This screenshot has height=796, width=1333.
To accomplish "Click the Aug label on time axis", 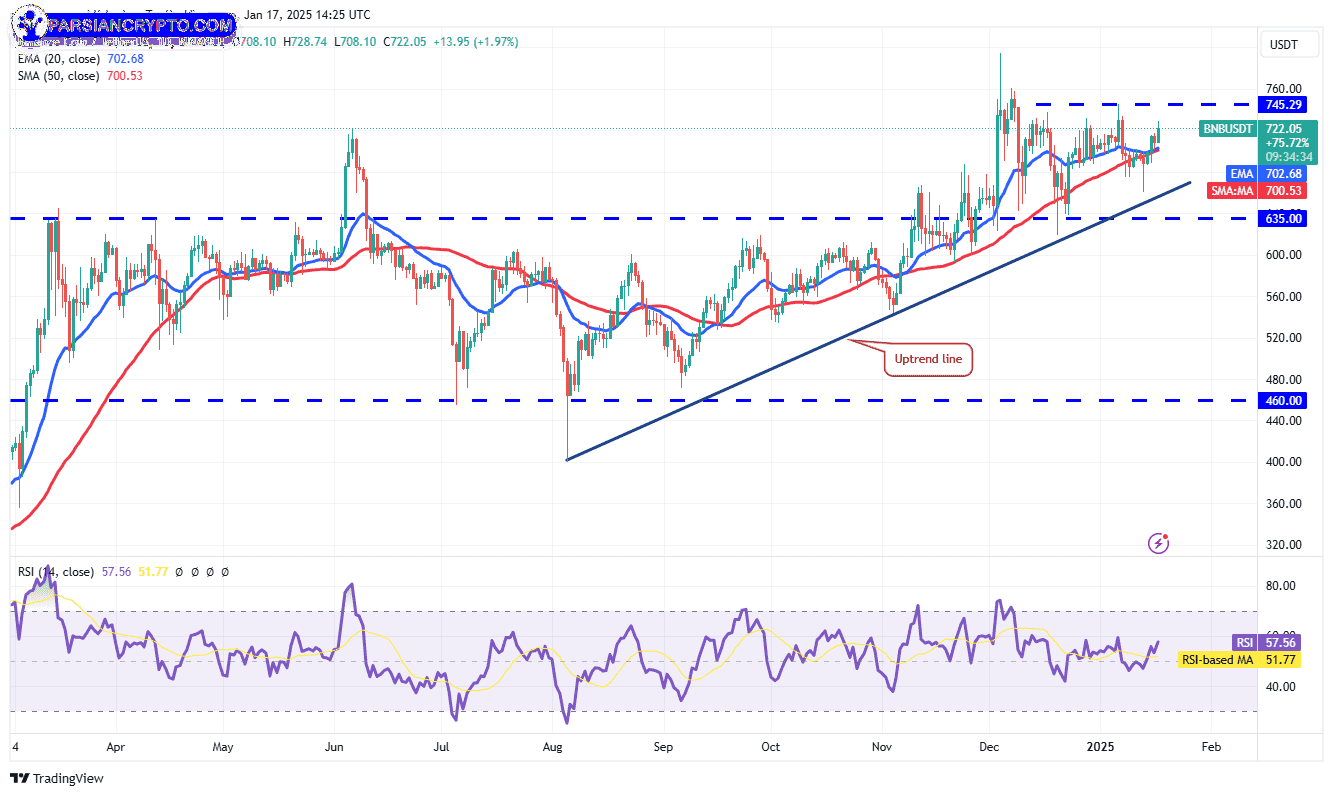I will coord(553,746).
